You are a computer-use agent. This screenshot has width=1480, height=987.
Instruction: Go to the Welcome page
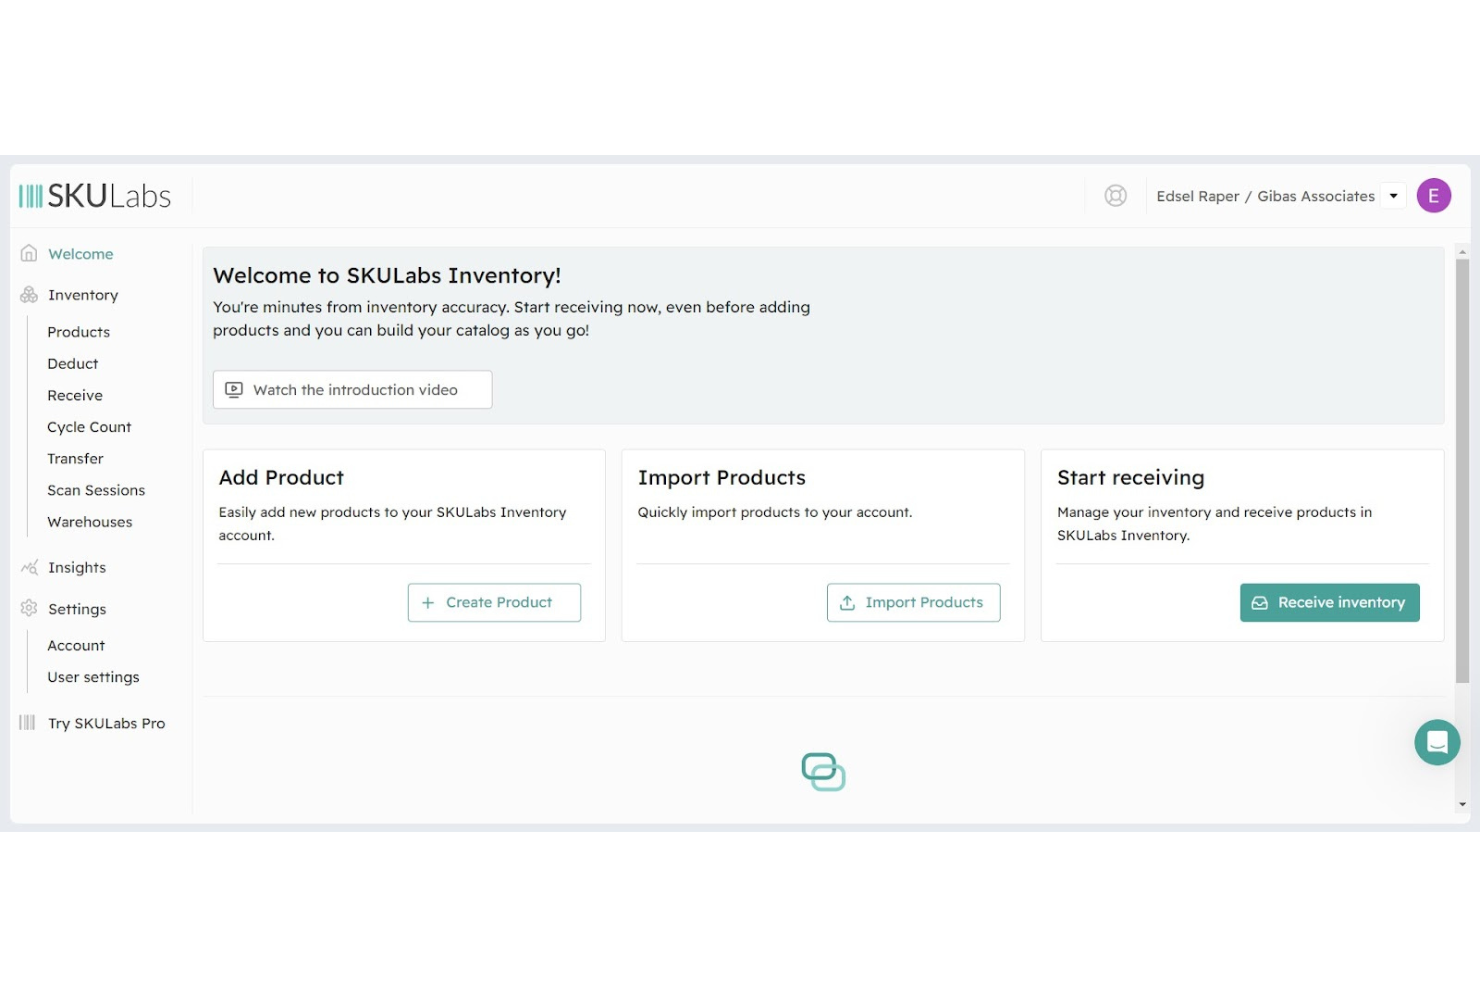[81, 254]
